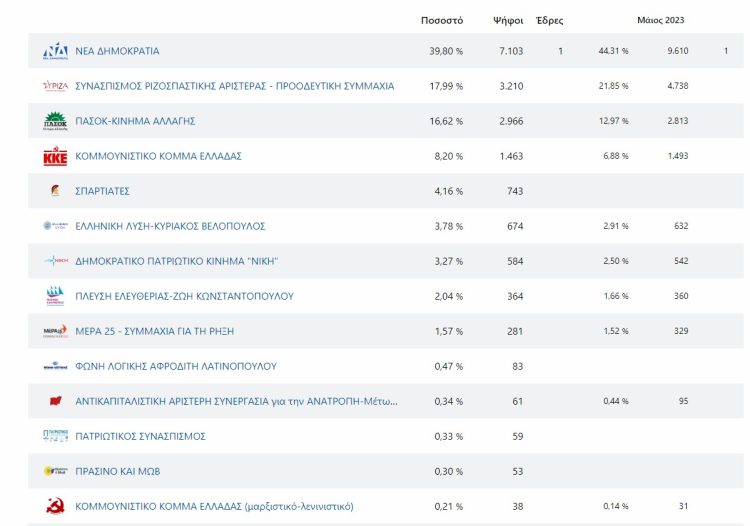Click the Μάιος 2023 column header
The height and width of the screenshot is (526, 750).
[x=661, y=20]
